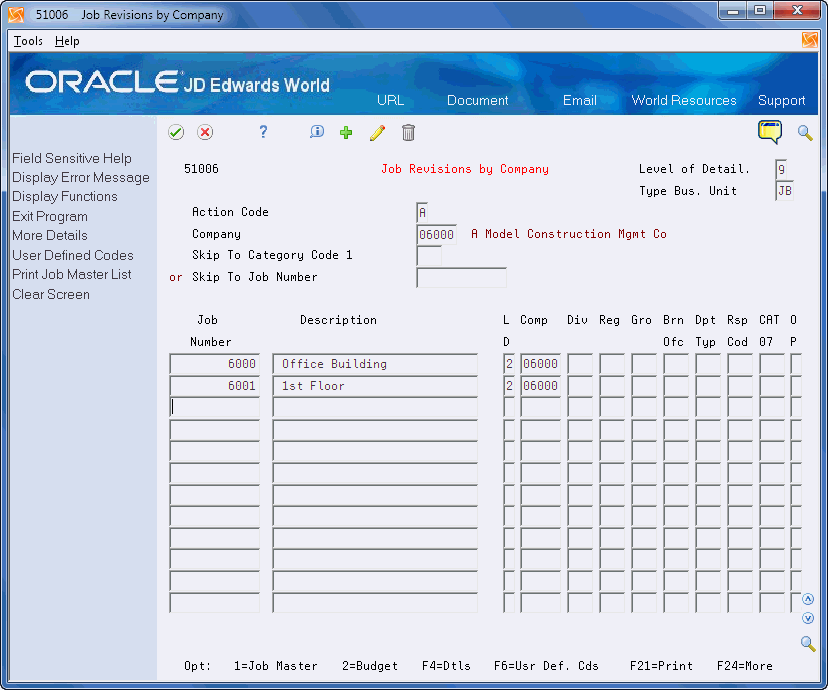Click the LD field in Office Building row
The width and height of the screenshot is (828, 690).
(x=509, y=364)
